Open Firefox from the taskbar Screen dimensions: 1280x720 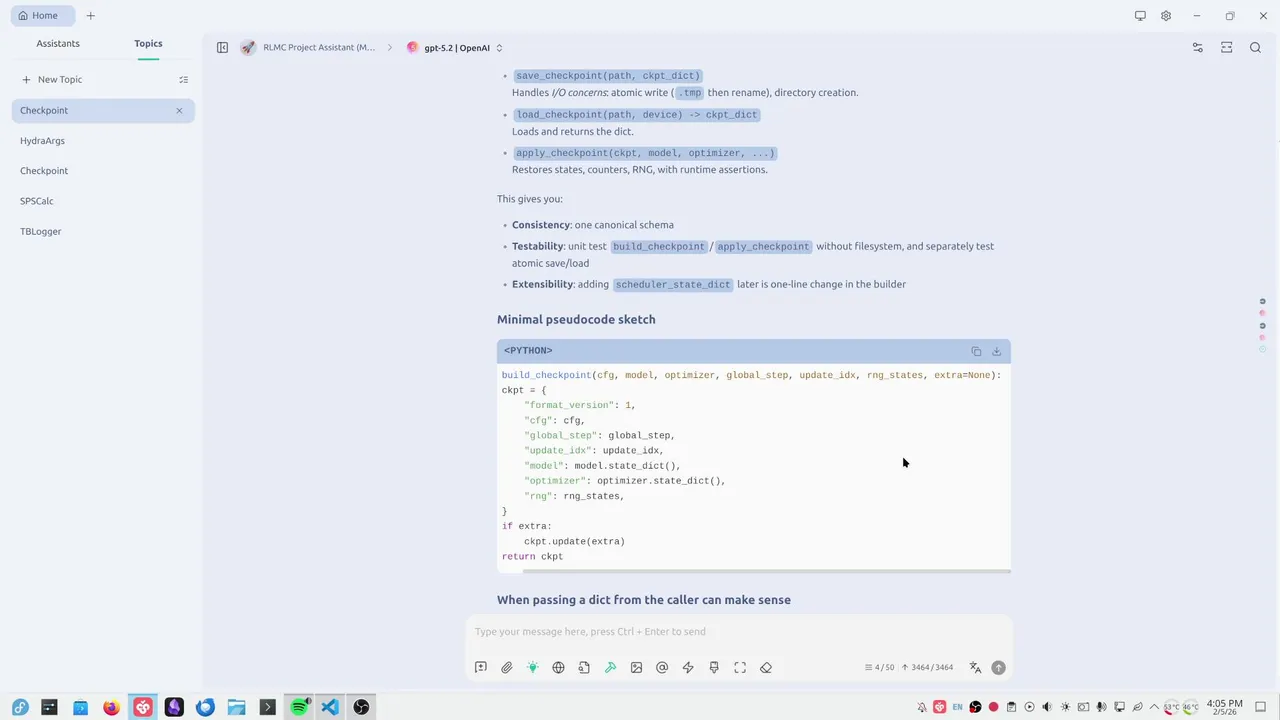click(111, 707)
